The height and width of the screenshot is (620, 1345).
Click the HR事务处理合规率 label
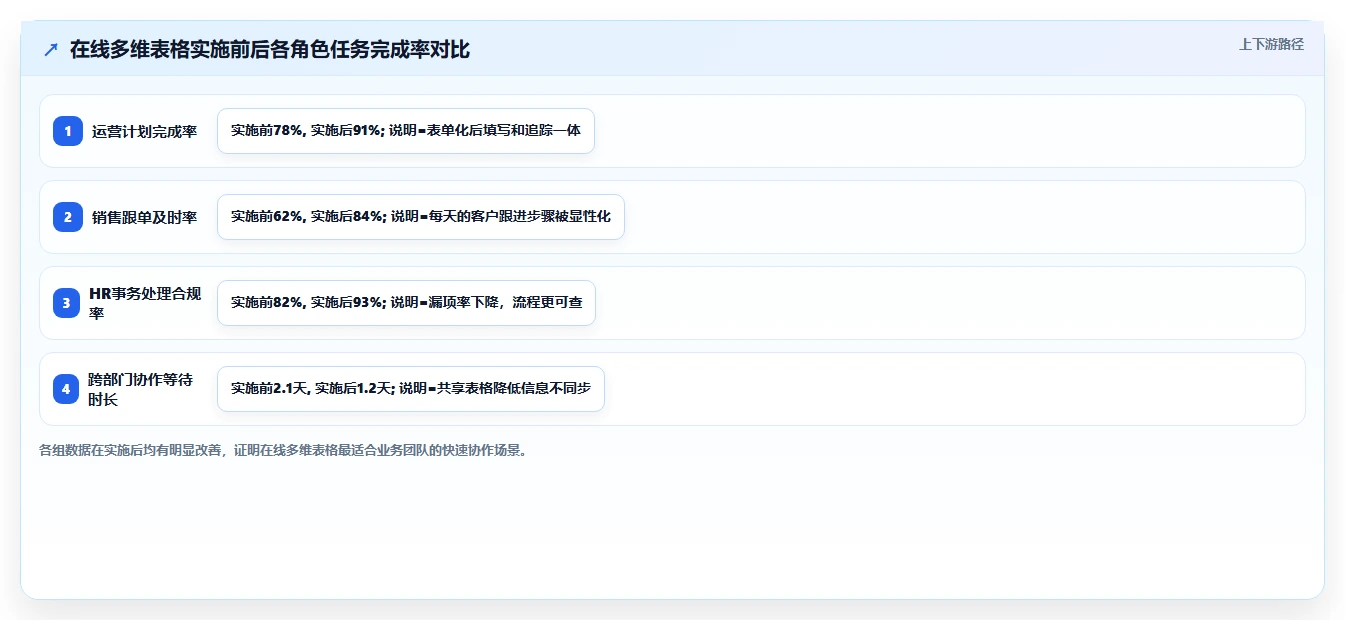click(x=145, y=303)
